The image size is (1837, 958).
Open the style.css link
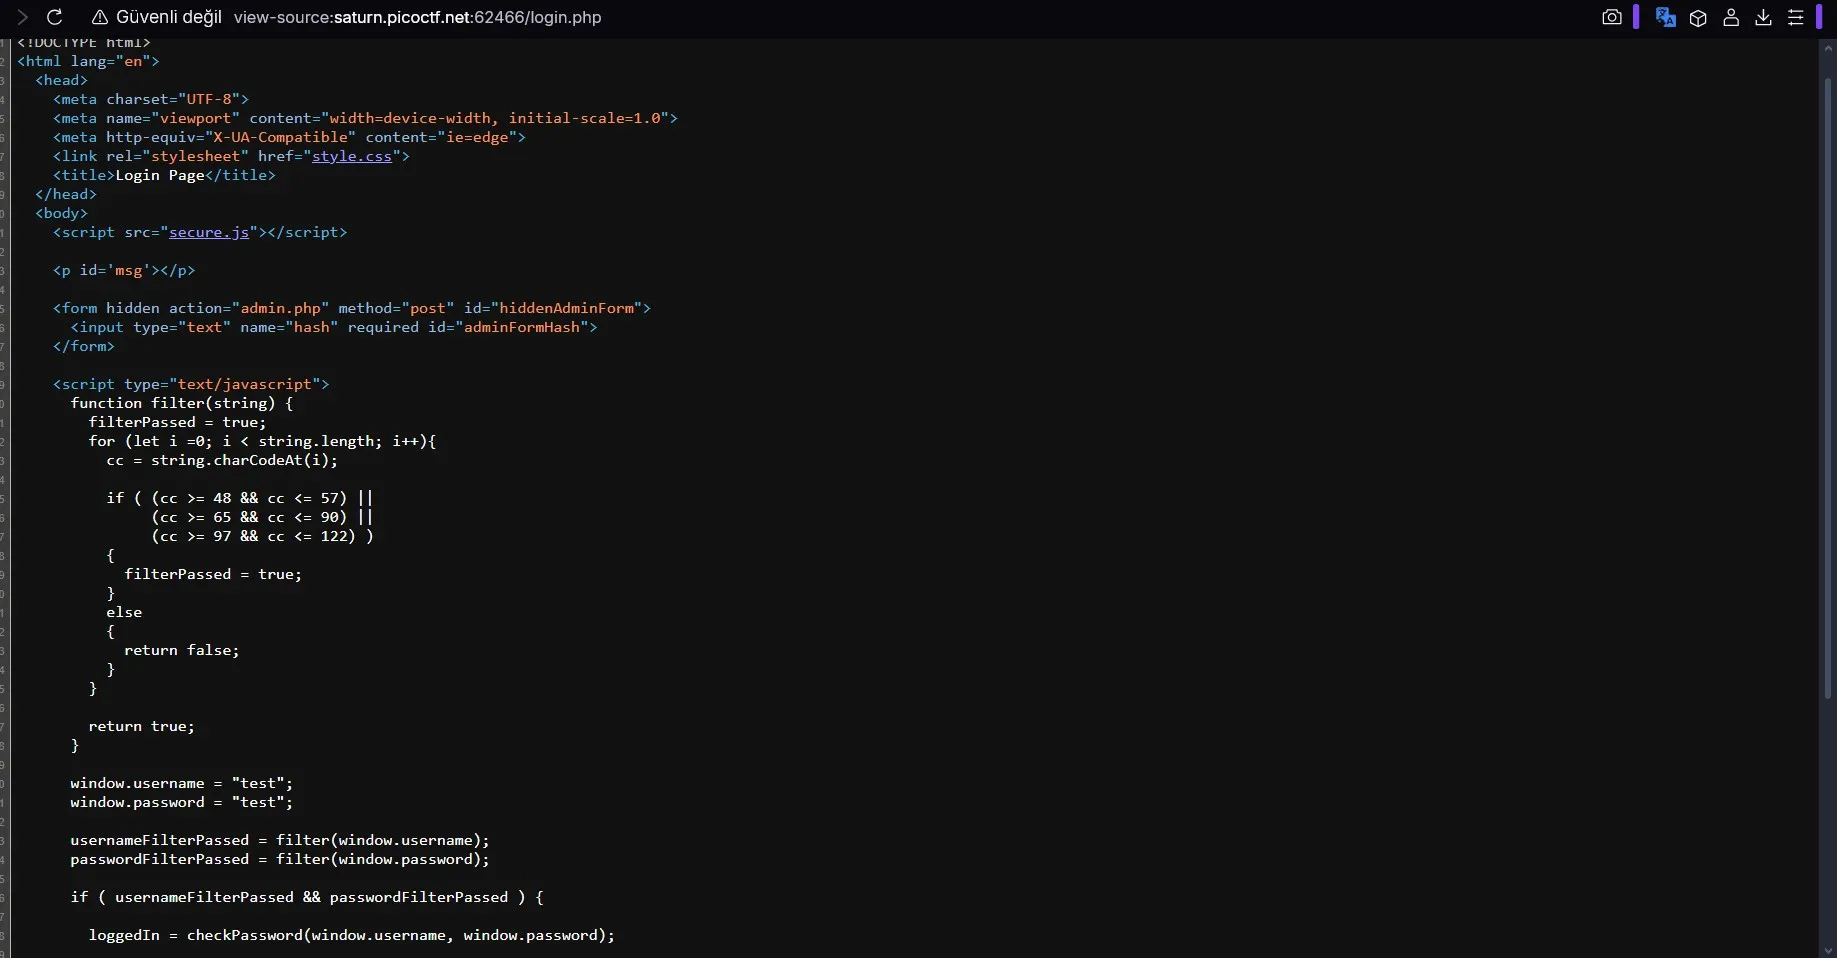point(352,156)
